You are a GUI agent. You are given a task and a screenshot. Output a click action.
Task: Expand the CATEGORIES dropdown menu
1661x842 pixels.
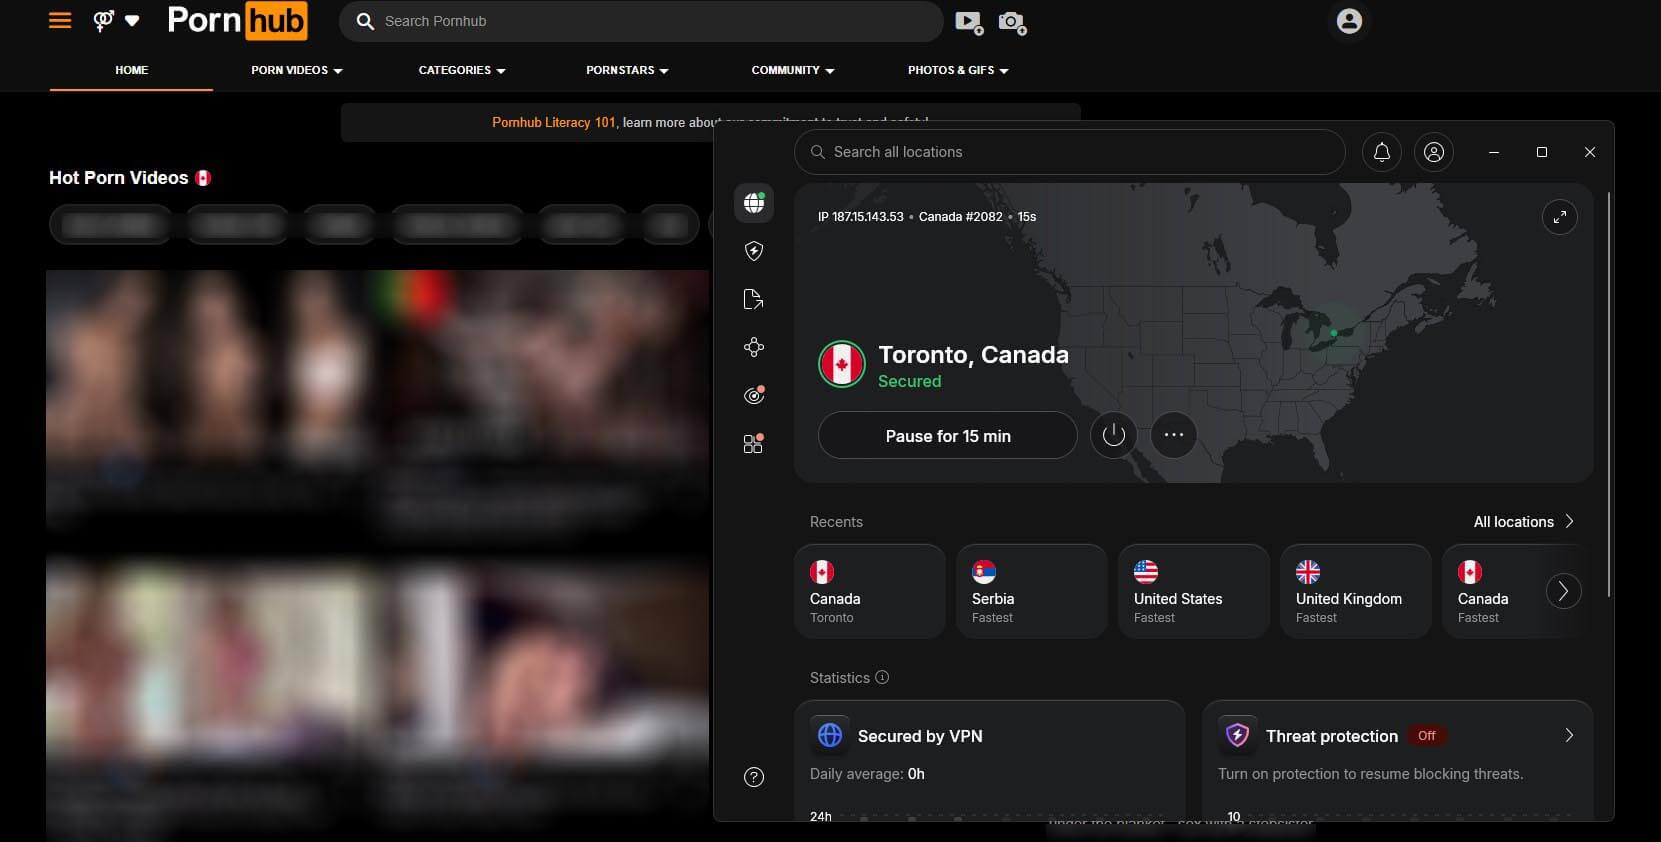tap(462, 70)
